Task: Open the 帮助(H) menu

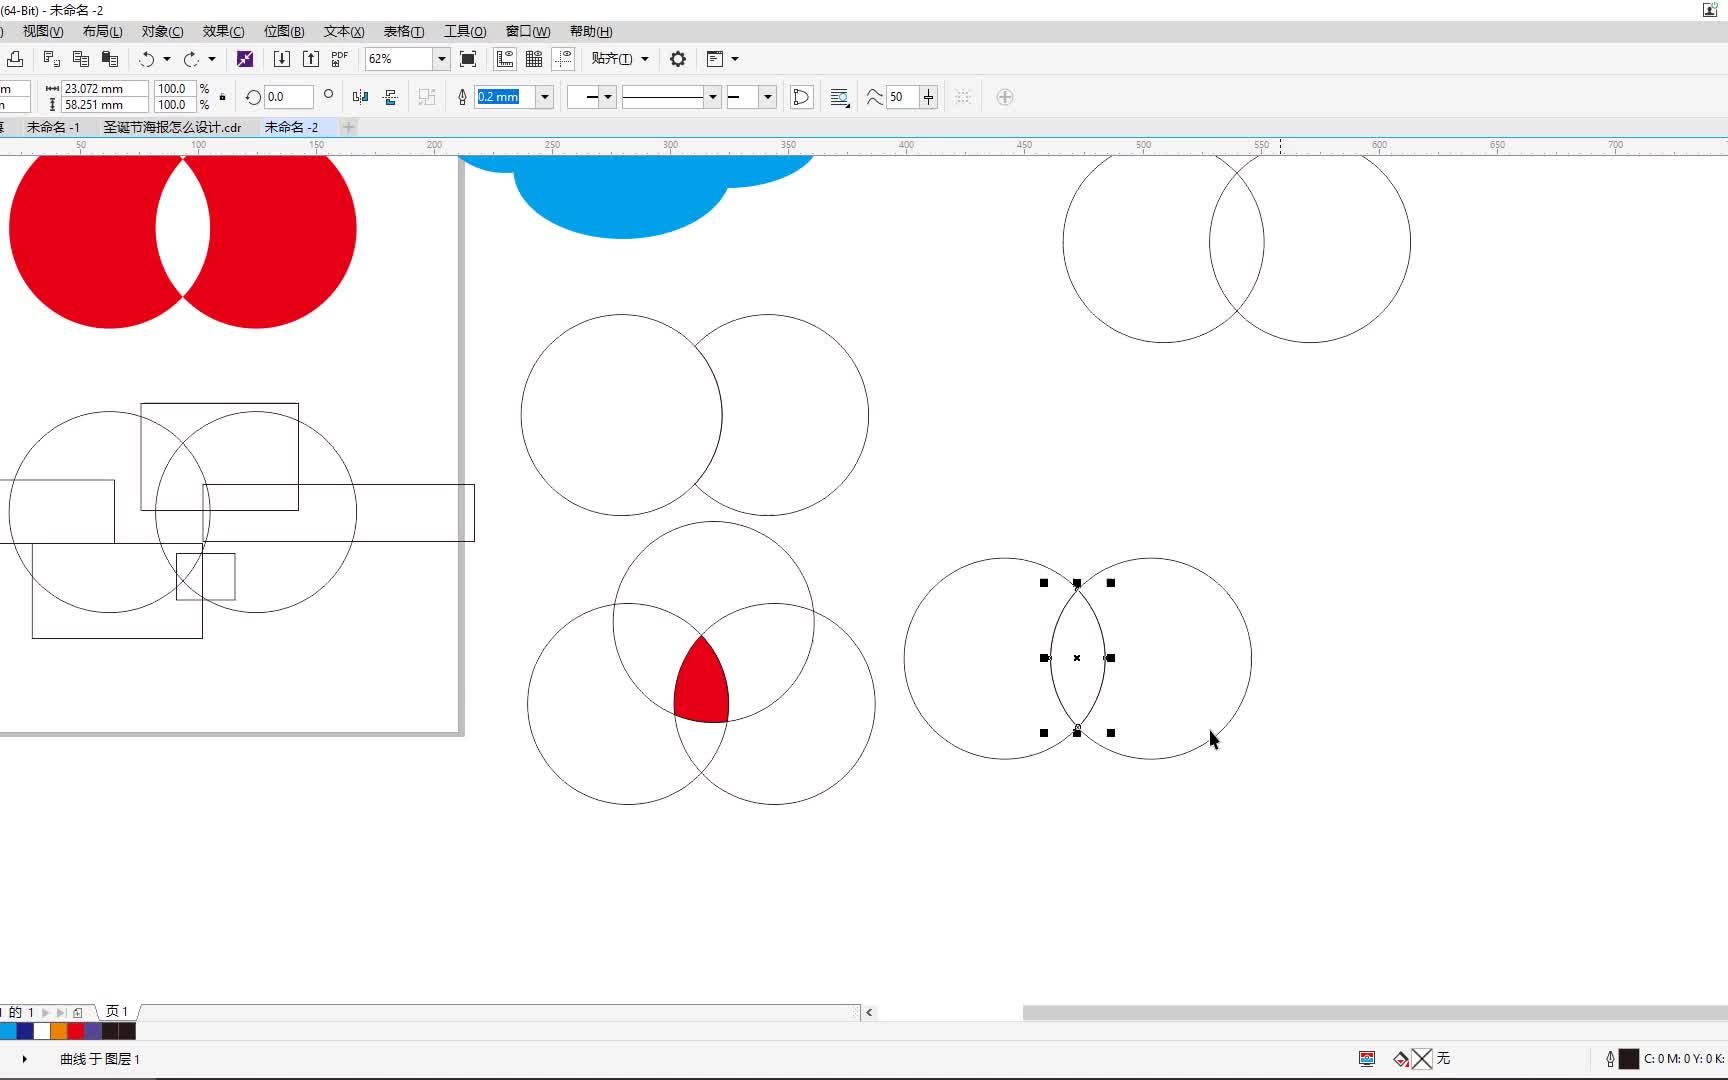Action: [x=591, y=31]
